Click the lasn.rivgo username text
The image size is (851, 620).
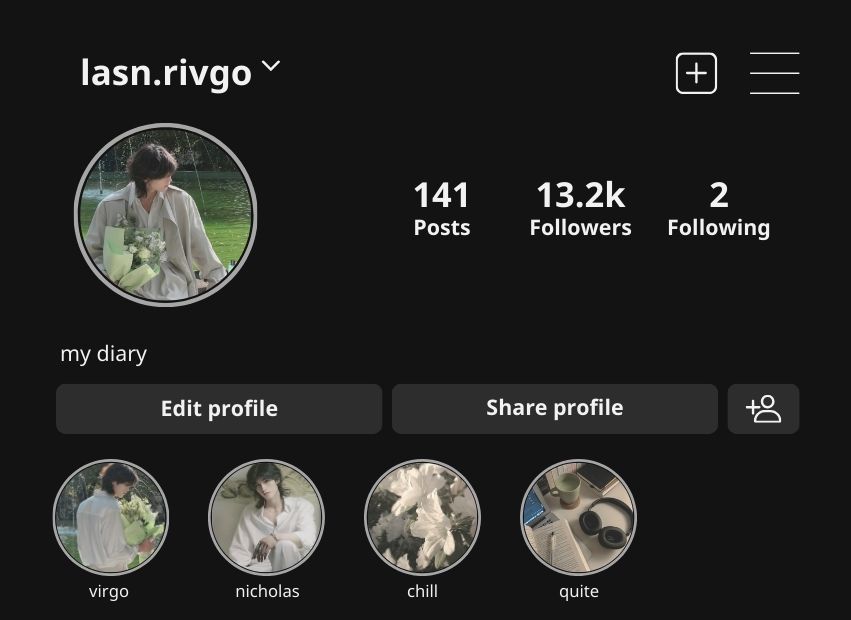click(166, 73)
